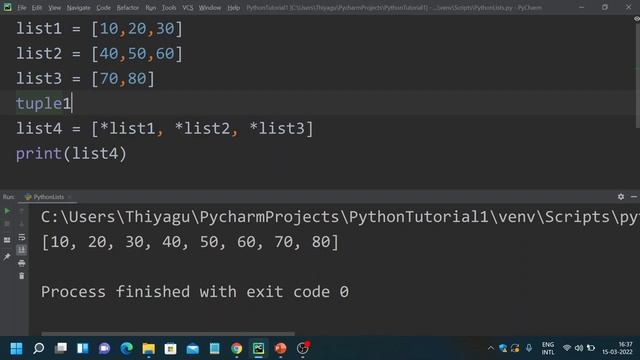Click the list1 = [10,20,30] line
The image size is (640, 360).
(x=99, y=29)
